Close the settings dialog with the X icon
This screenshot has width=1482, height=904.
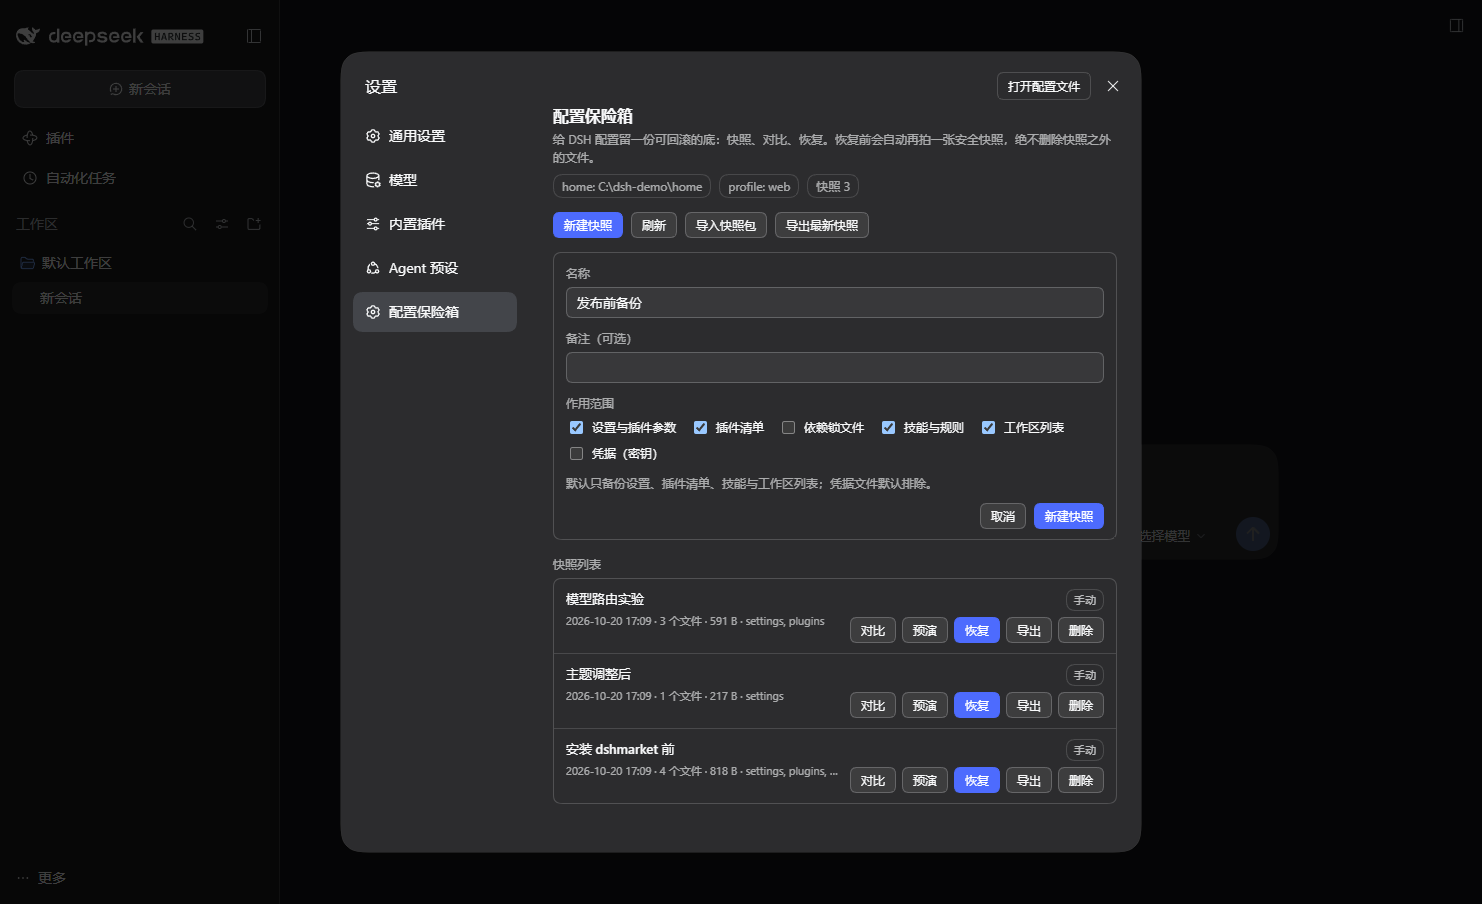(x=1113, y=87)
